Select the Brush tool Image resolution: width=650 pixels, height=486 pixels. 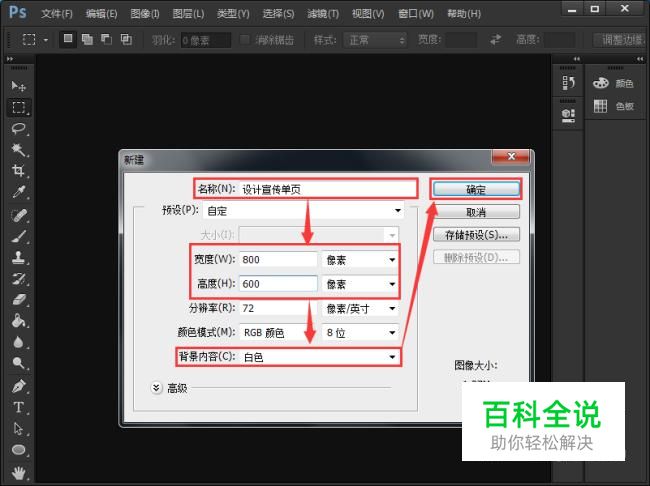(18, 236)
